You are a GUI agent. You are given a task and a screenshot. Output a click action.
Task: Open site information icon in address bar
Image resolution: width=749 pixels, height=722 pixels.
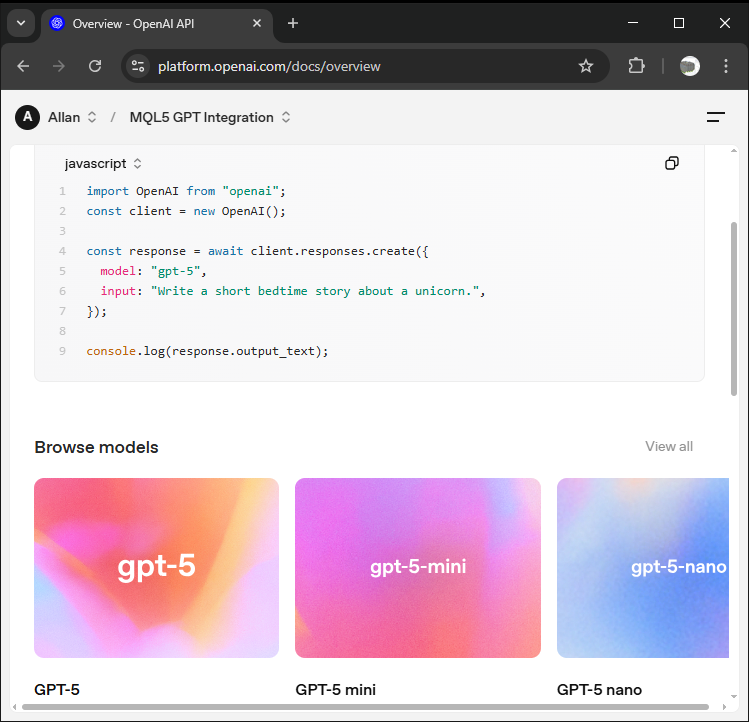tap(138, 66)
